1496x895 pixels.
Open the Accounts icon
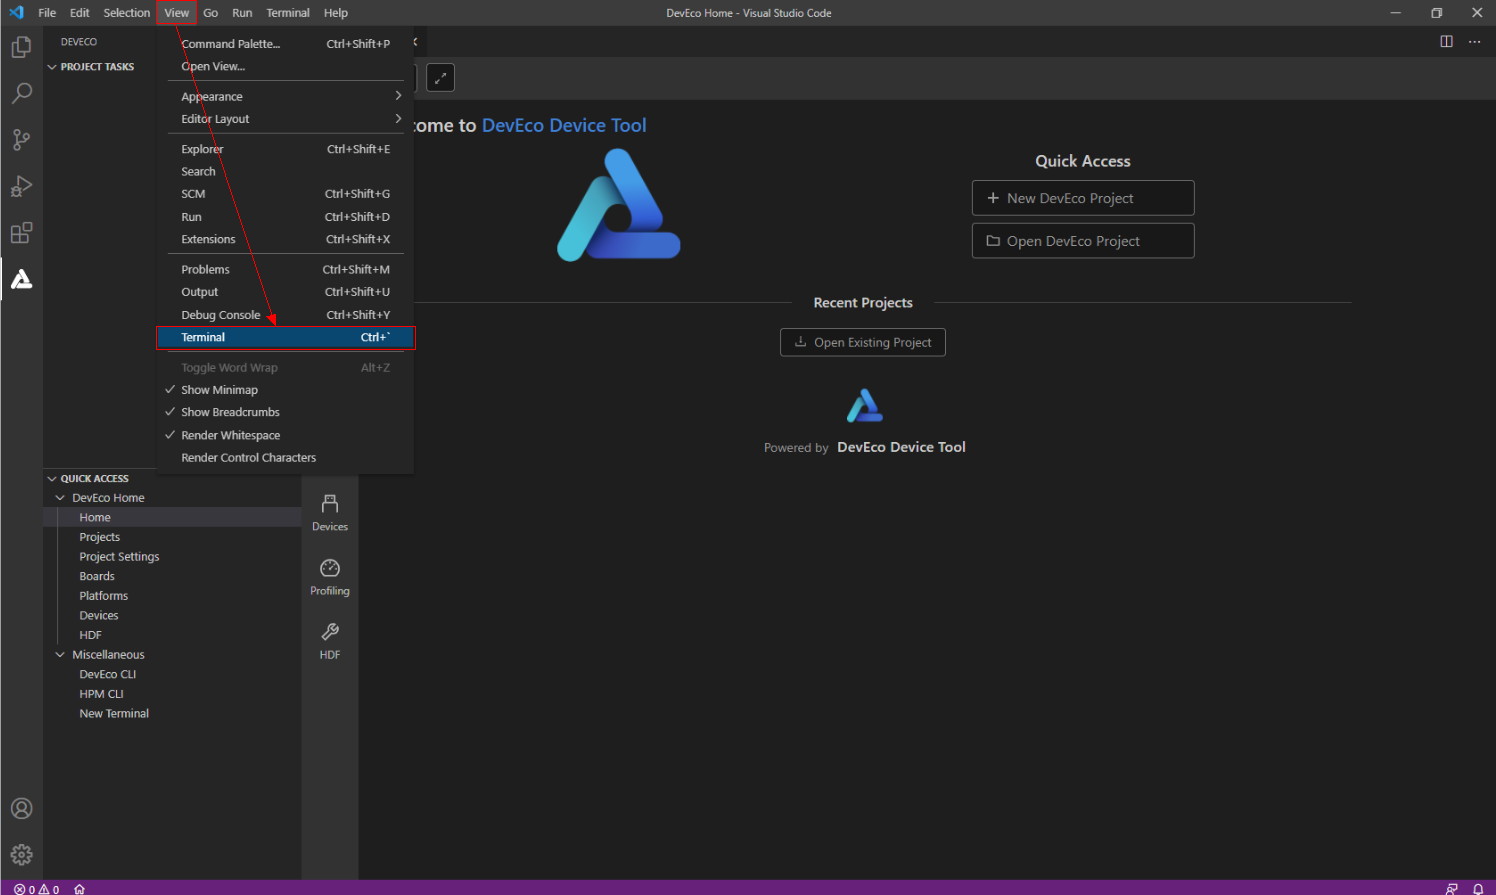(21, 808)
